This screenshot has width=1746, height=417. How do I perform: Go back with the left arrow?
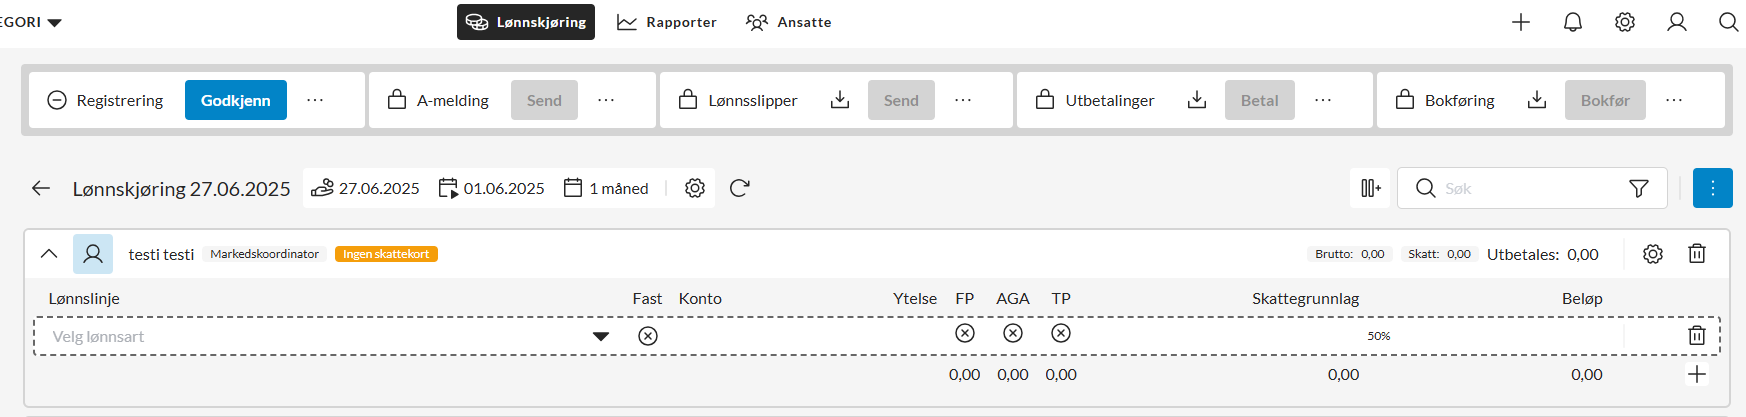tap(41, 188)
